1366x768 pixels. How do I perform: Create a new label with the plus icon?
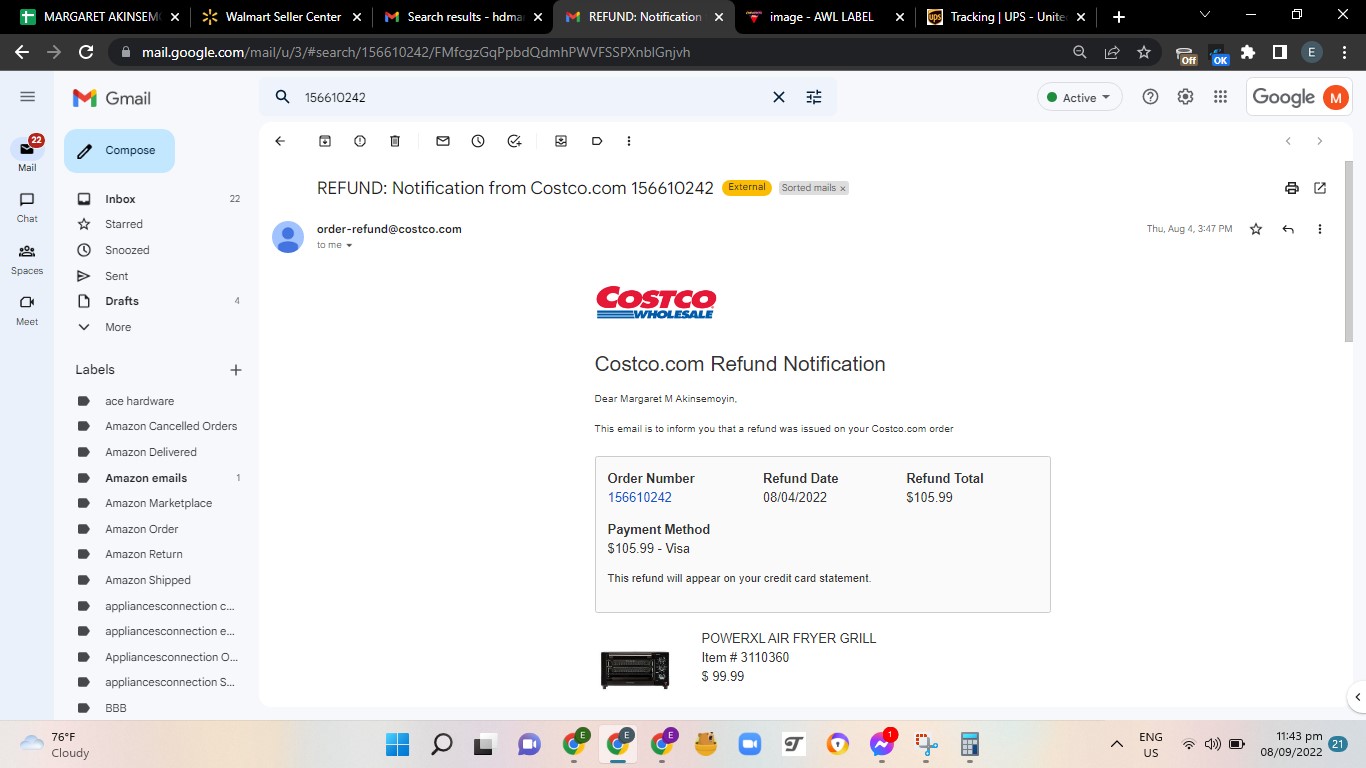236,370
